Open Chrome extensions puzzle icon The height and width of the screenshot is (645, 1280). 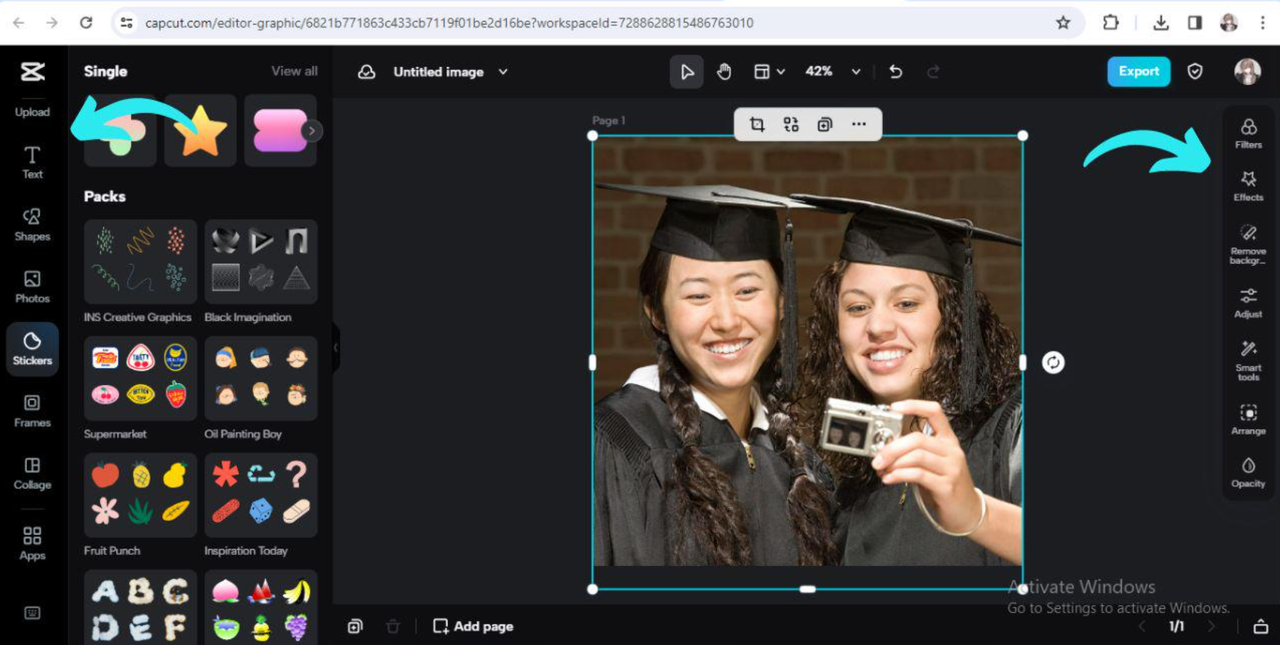pos(1111,22)
